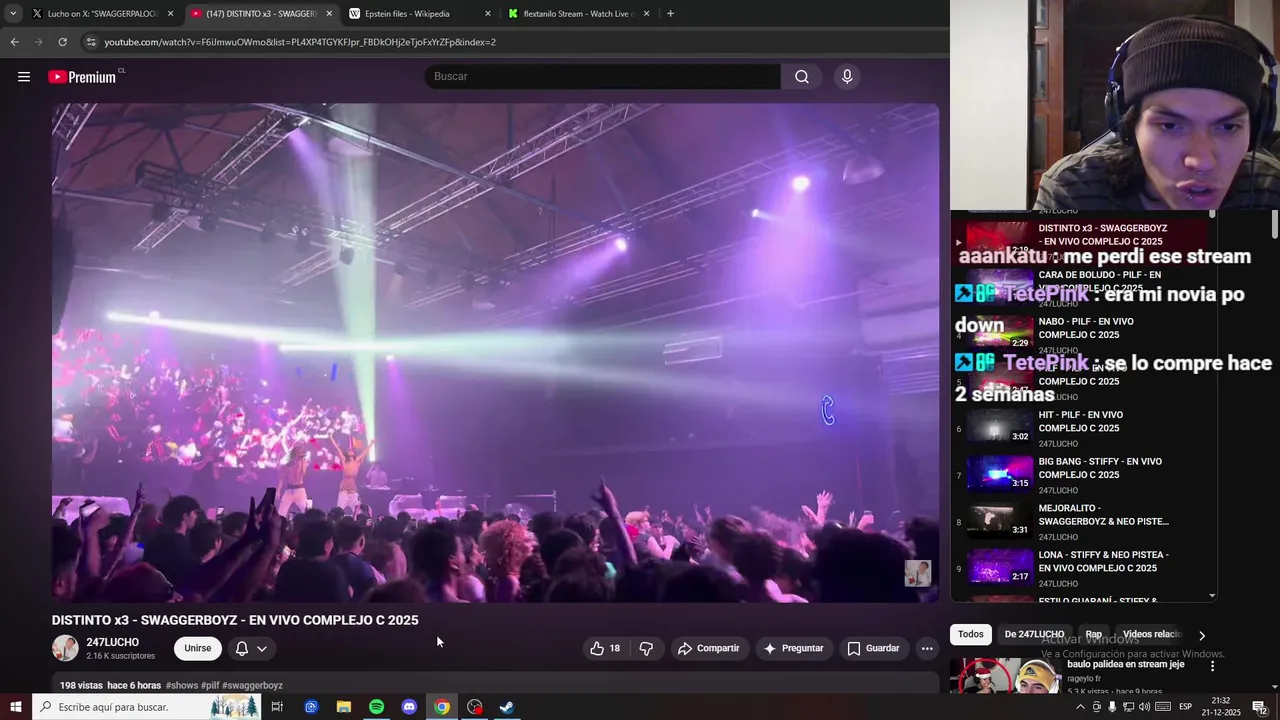Viewport: 1280px width, 720px height.
Task: Go to YouTube Premium home logo
Action: point(82,77)
